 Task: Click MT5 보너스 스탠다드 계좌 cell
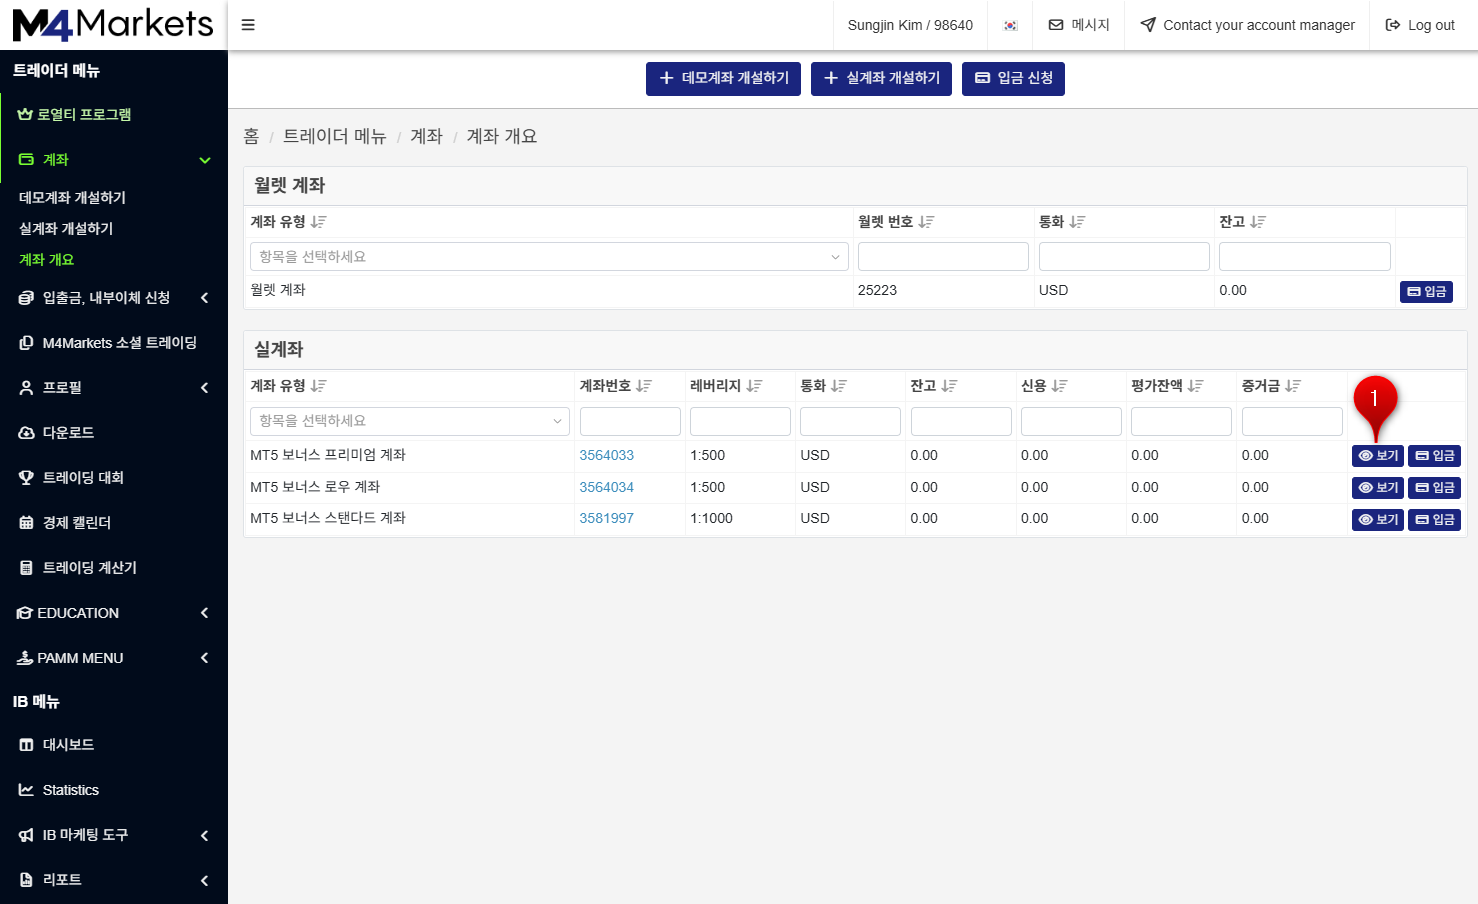point(328,518)
